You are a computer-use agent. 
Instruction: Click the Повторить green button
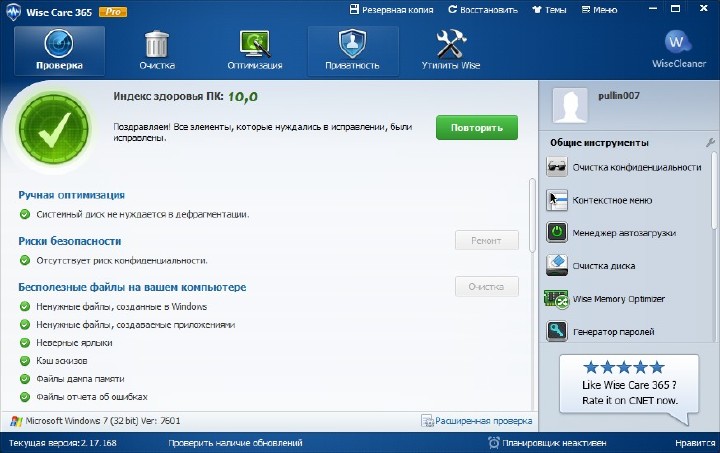[476, 128]
